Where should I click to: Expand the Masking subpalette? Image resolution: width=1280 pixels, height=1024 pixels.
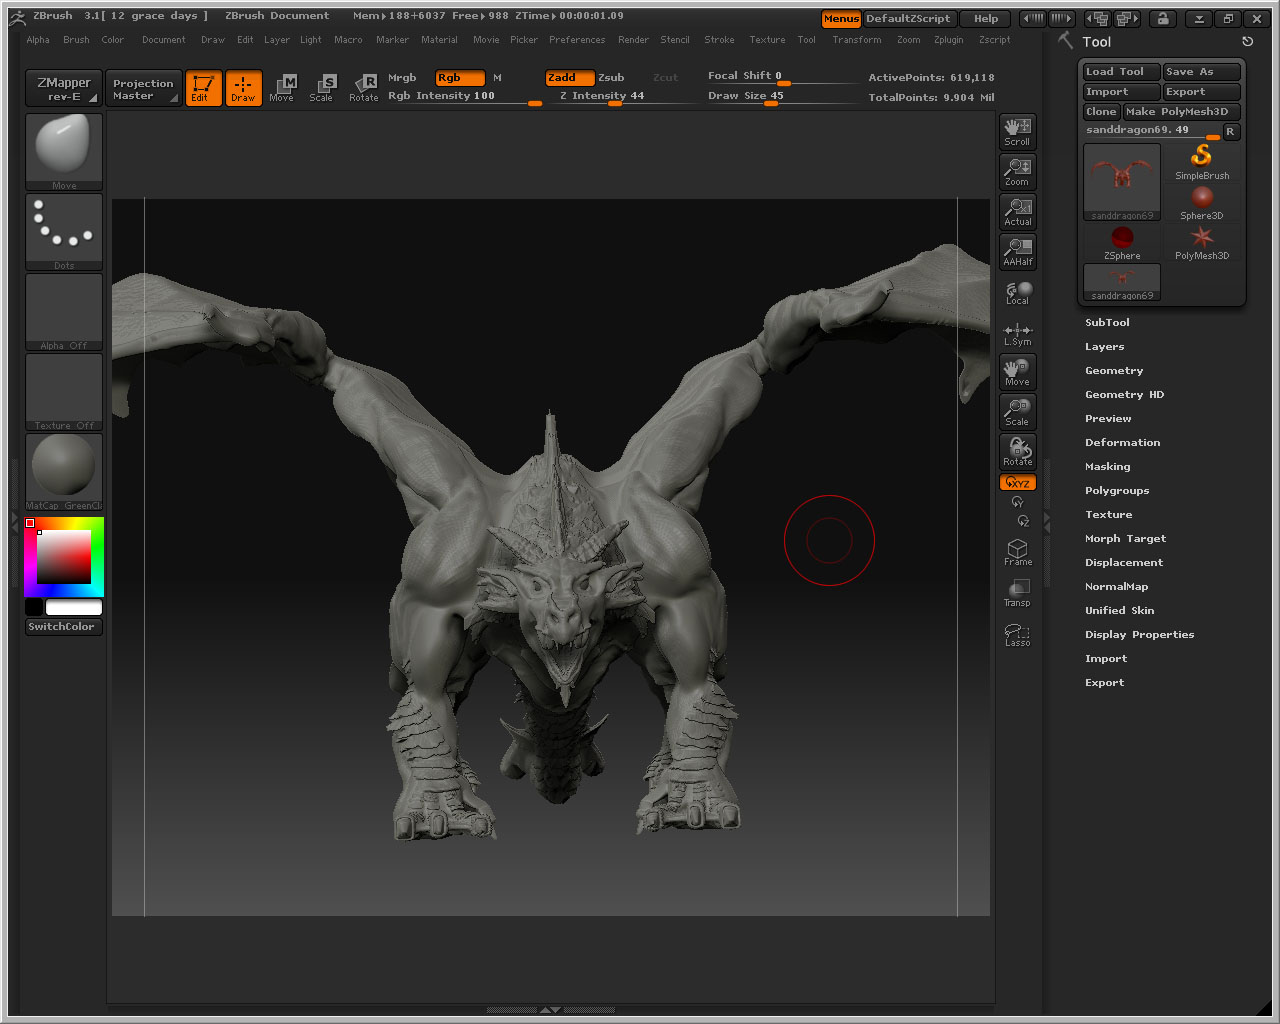pyautogui.click(x=1107, y=467)
